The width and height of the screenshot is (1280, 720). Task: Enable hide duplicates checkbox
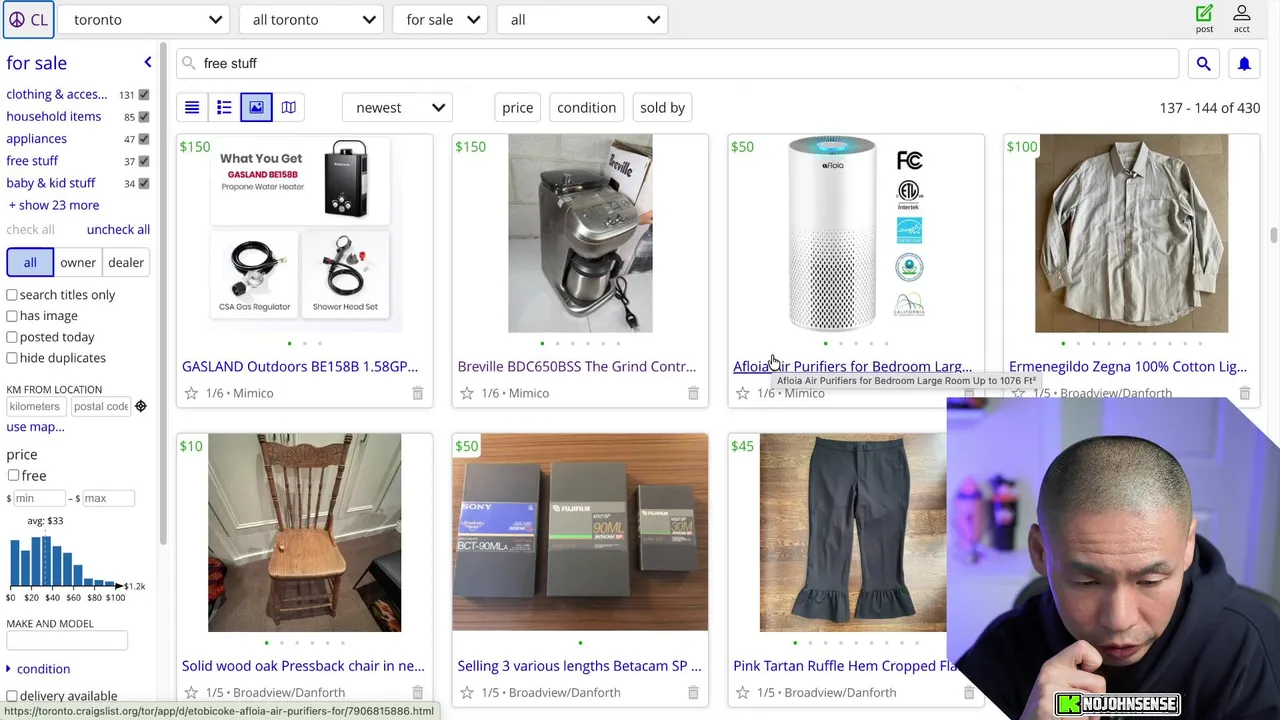pos(12,358)
